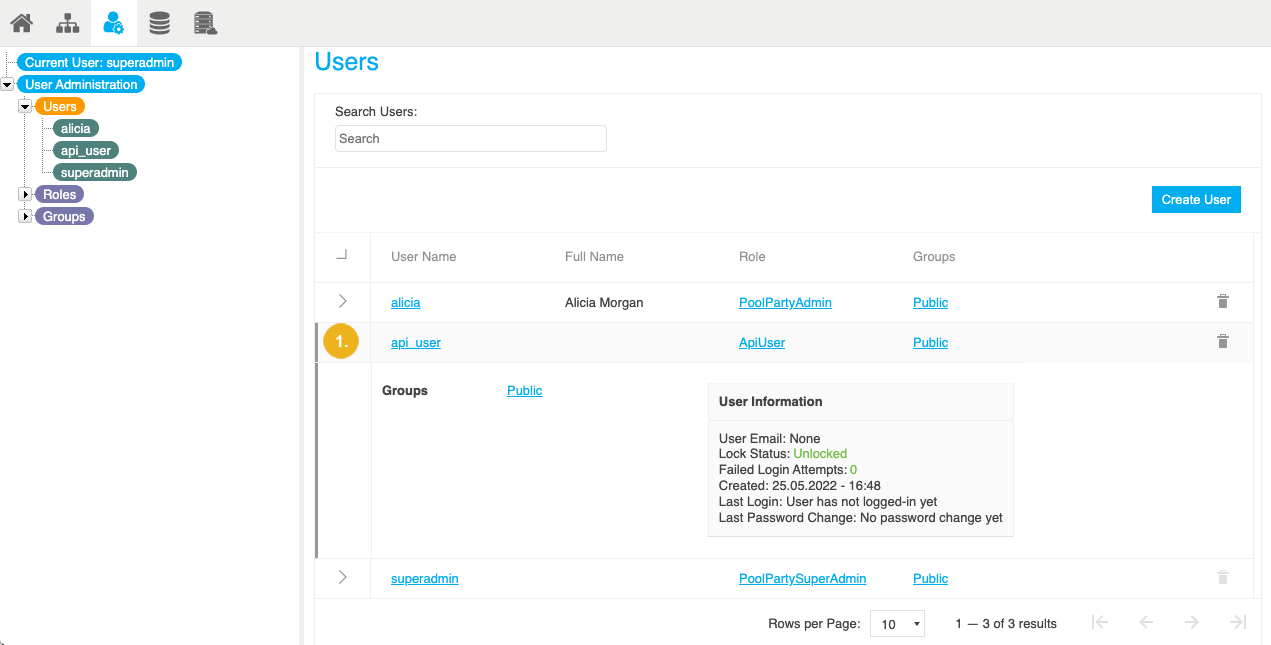1271x645 pixels.
Task: Select the user administration icon
Action: pyautogui.click(x=114, y=22)
